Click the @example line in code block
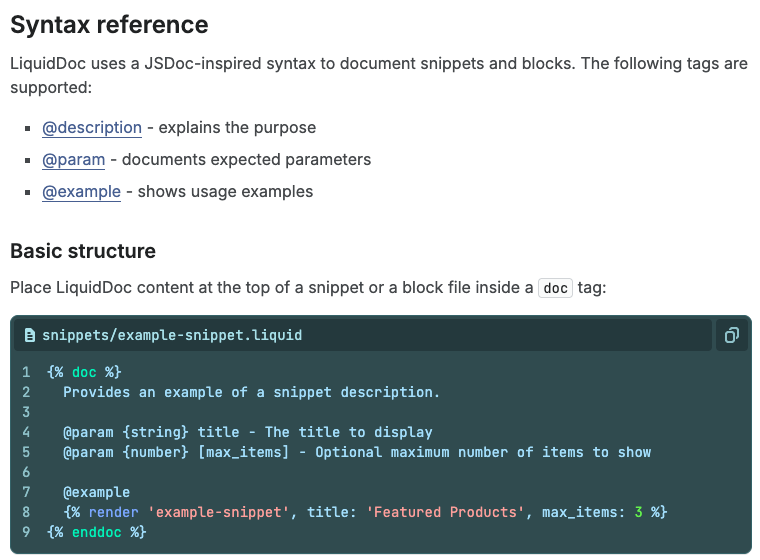Viewport: 760px width, 560px height. [x=96, y=492]
